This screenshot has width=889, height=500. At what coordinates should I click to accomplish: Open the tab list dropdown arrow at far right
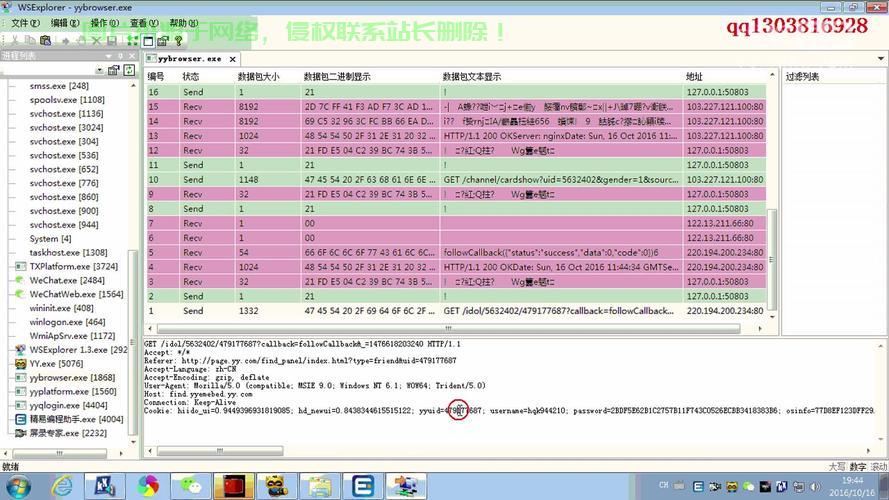pyautogui.click(x=880, y=58)
